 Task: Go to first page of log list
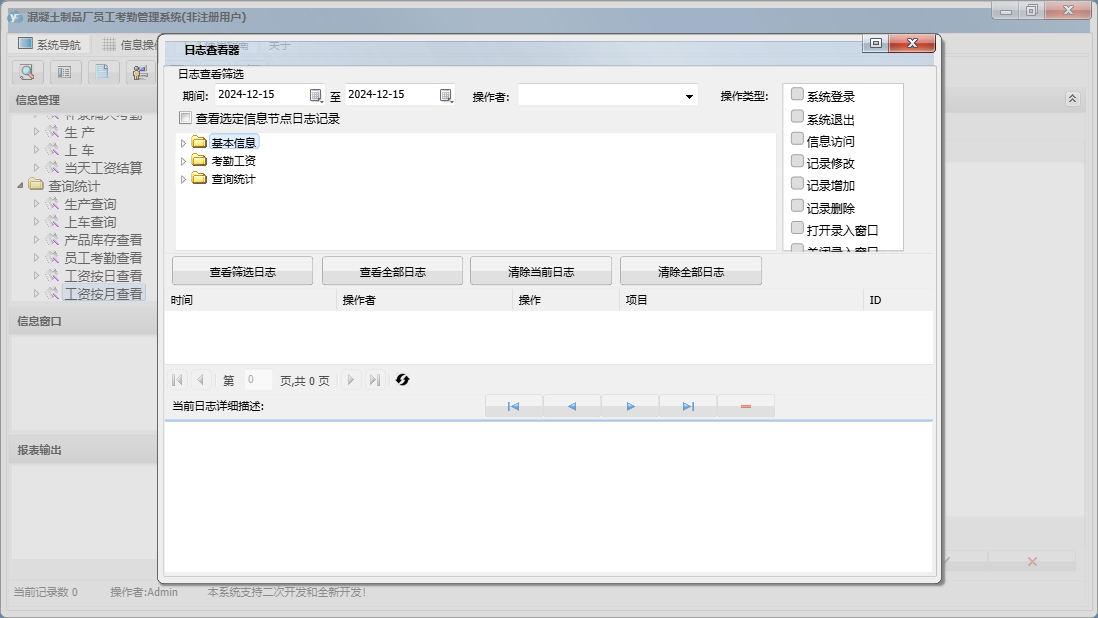coord(177,380)
